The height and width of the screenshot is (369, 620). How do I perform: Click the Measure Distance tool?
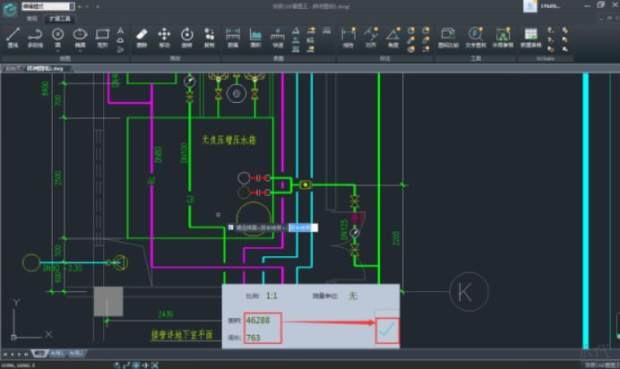tap(233, 38)
